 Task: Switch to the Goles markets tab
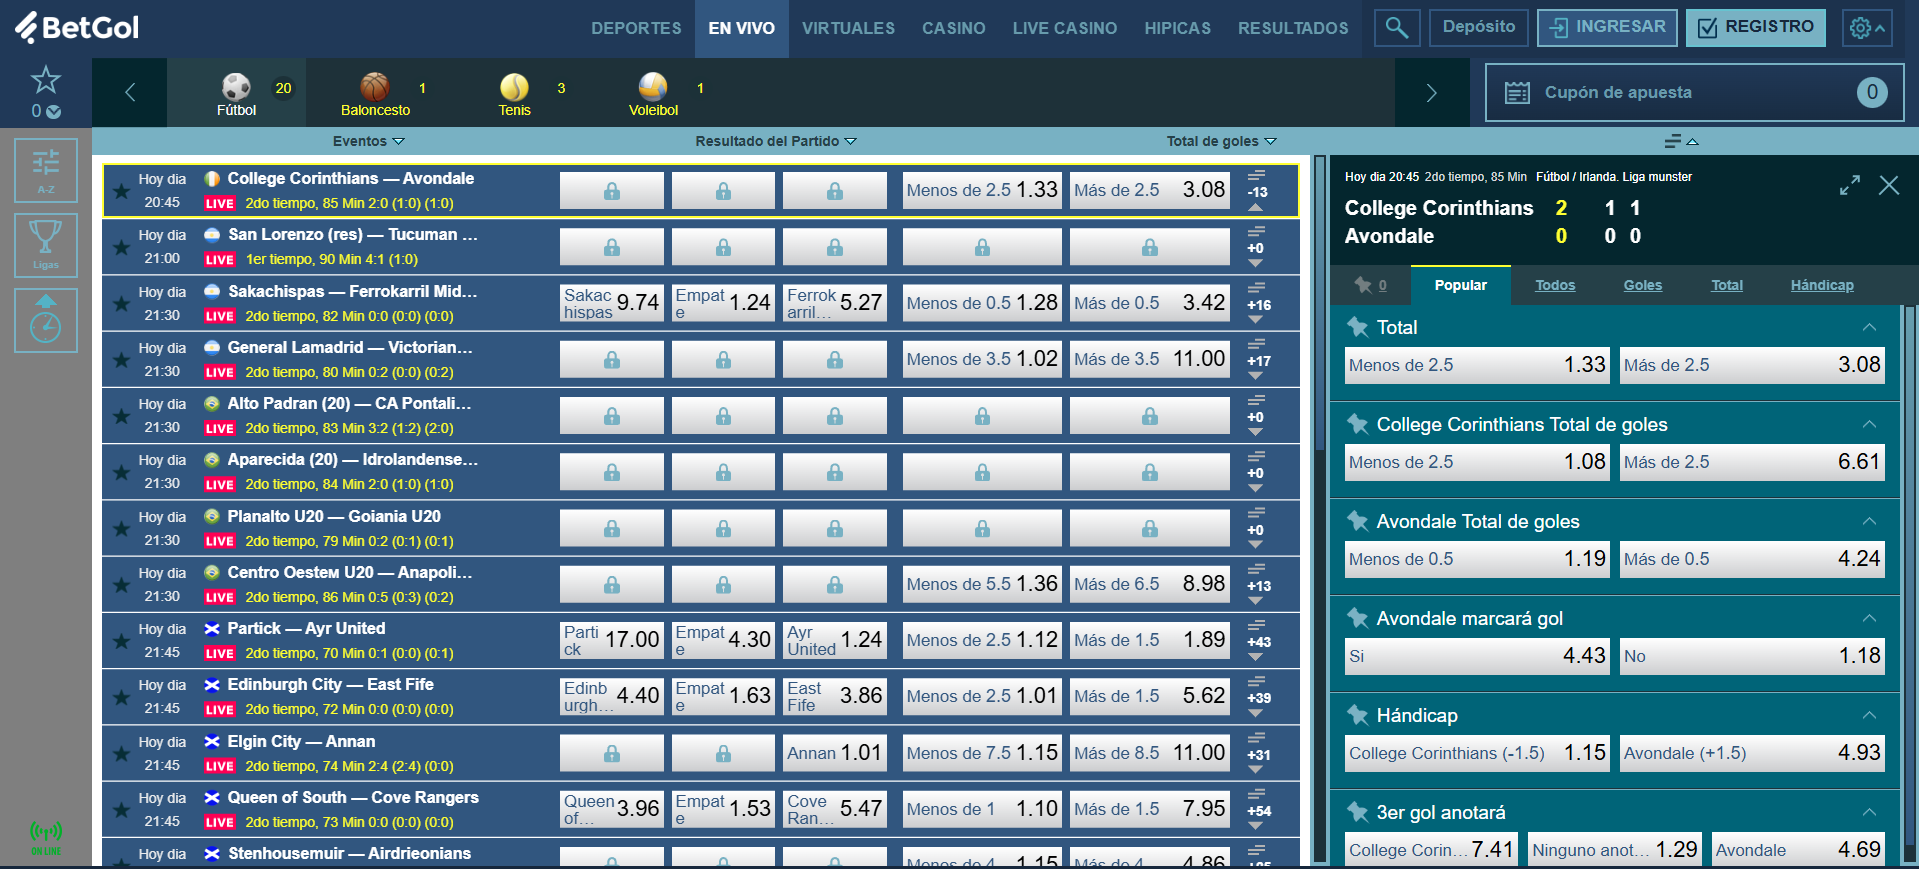(1643, 285)
